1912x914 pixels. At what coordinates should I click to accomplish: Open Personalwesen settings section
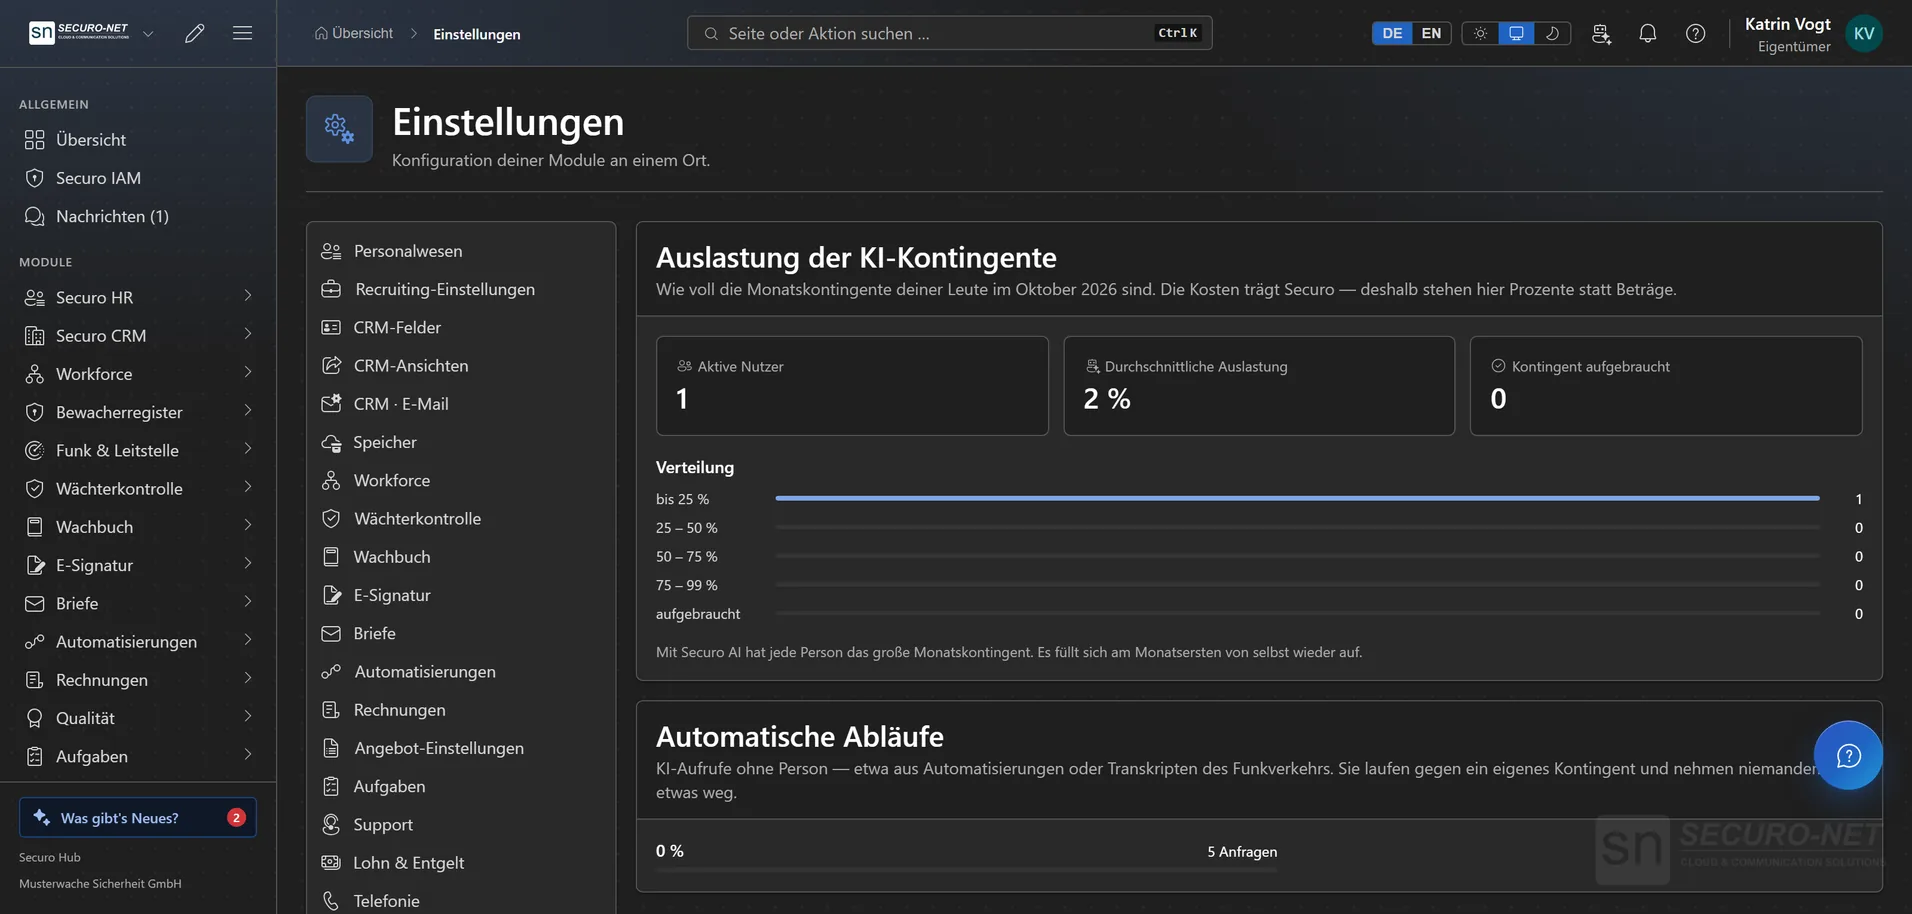pyautogui.click(x=461, y=251)
